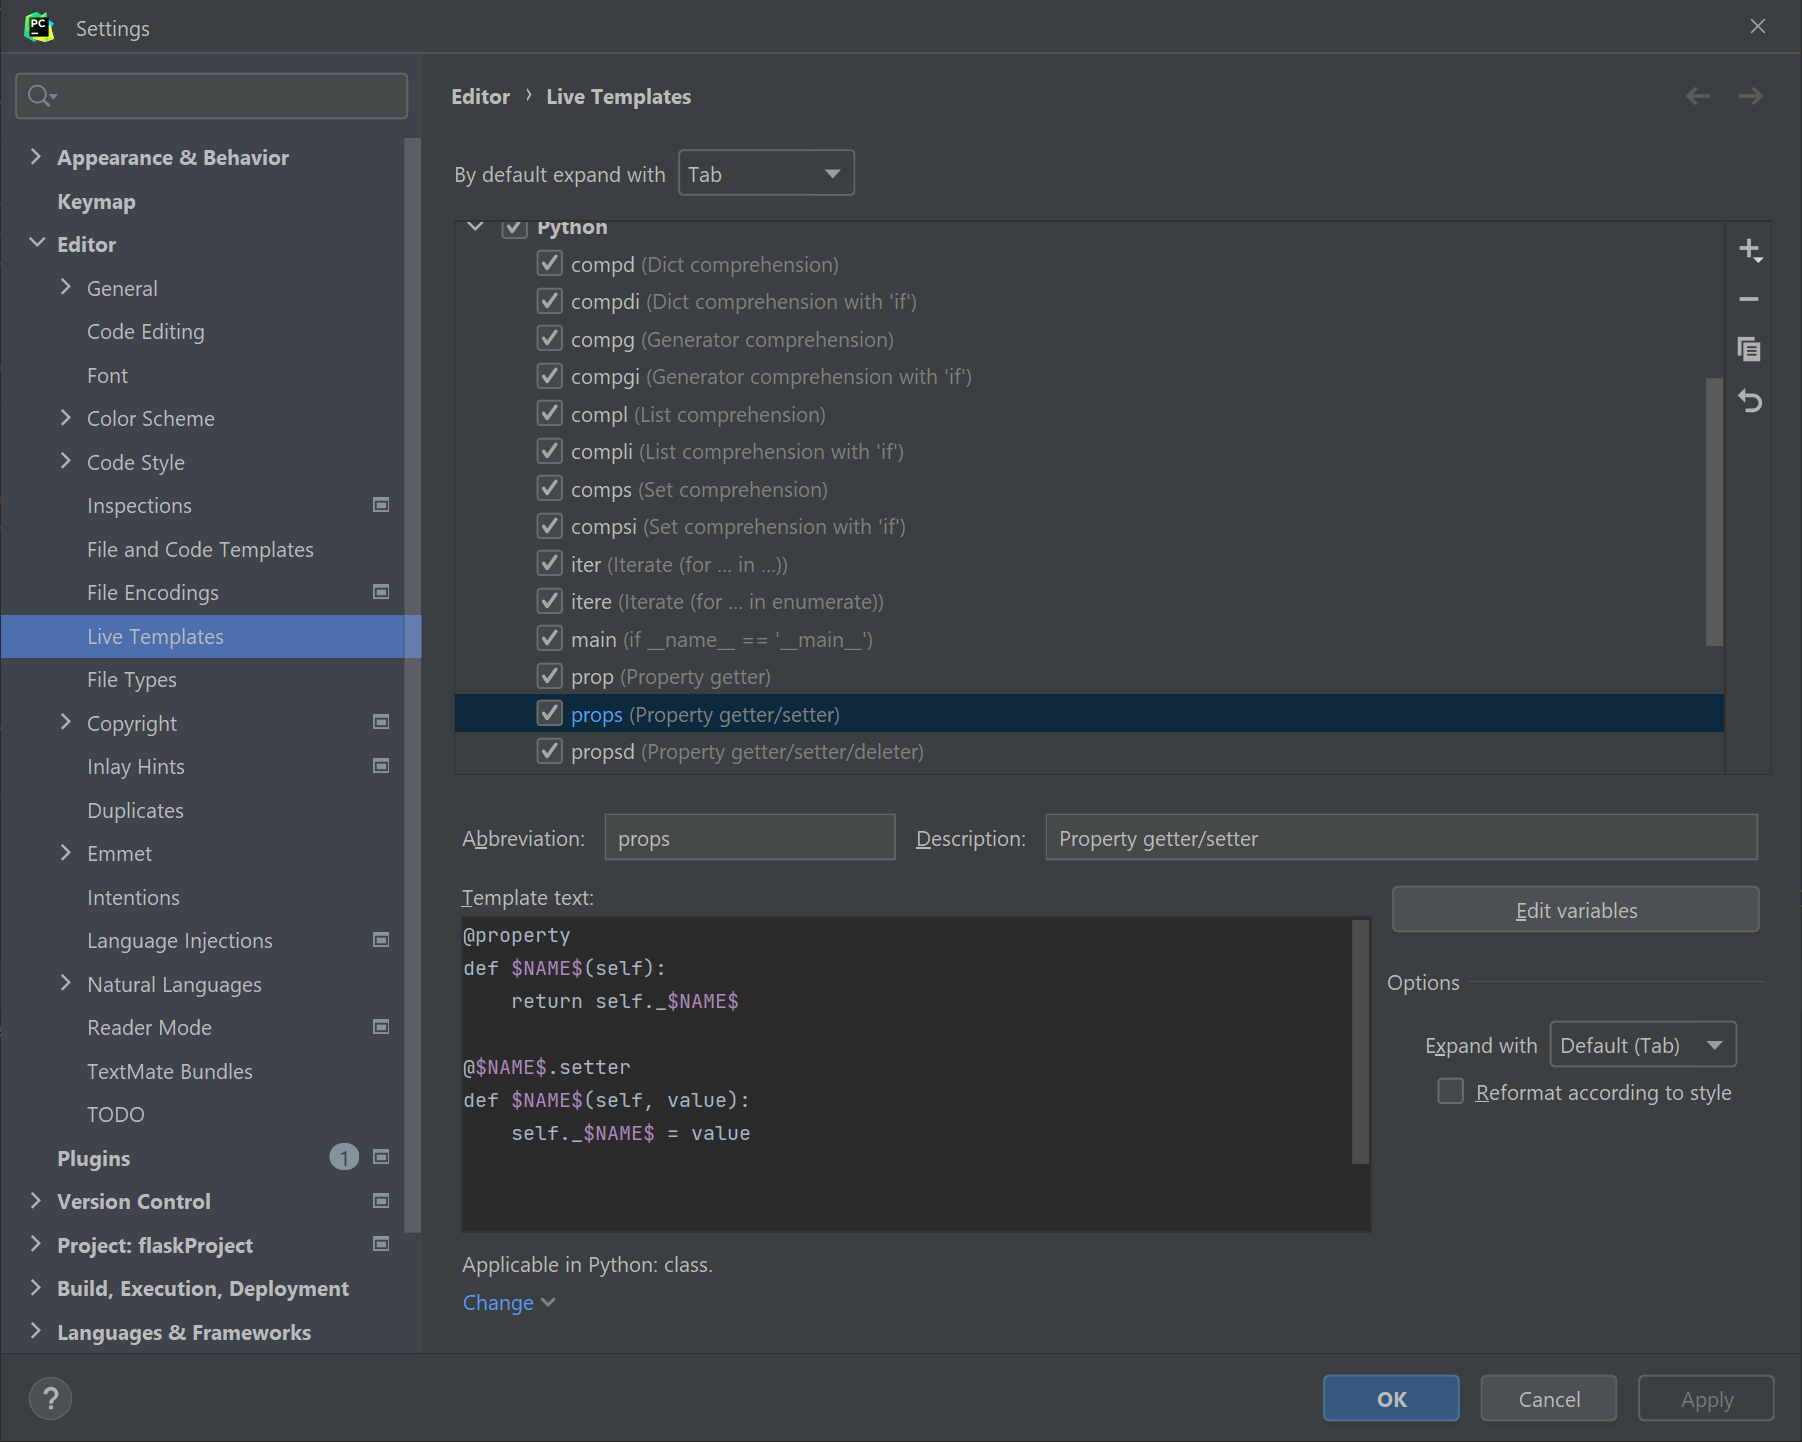The width and height of the screenshot is (1802, 1442).
Task: Expand the Natural Languages subsection
Action: click(66, 983)
